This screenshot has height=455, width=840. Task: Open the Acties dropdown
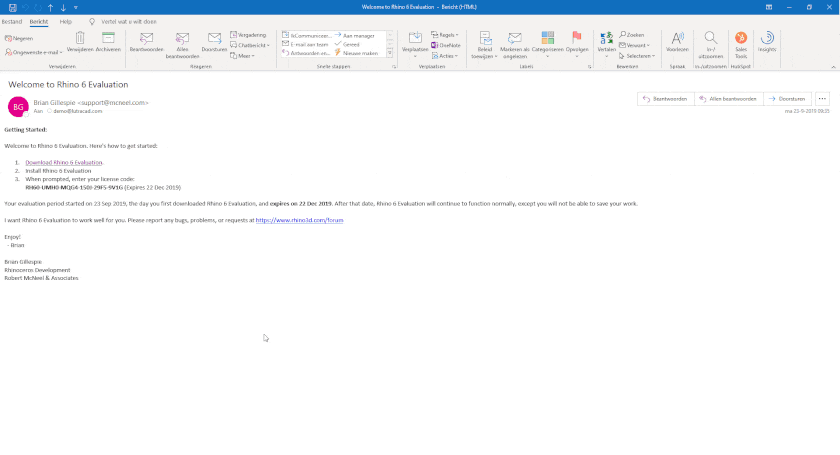pos(445,56)
